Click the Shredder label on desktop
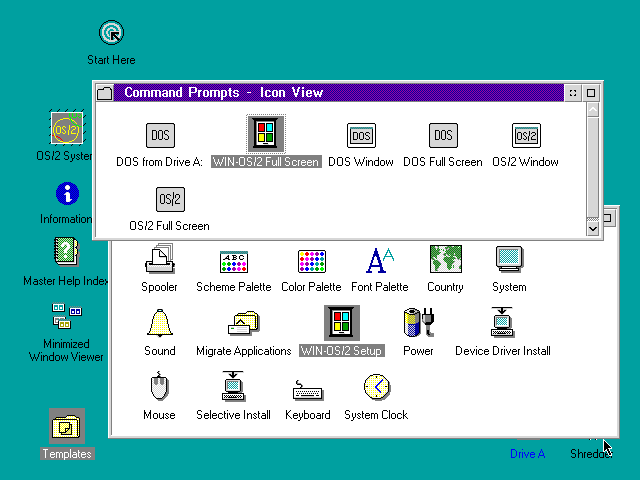Screen dimensions: 640x480 [591, 454]
